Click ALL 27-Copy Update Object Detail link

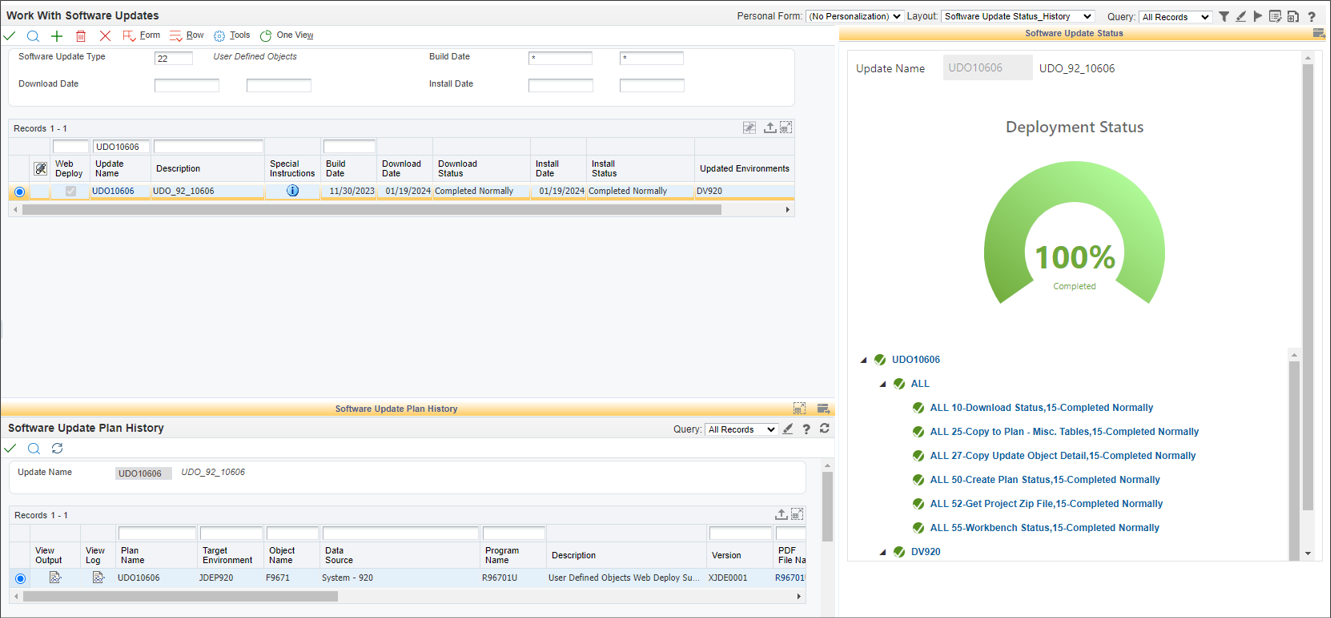(1063, 456)
